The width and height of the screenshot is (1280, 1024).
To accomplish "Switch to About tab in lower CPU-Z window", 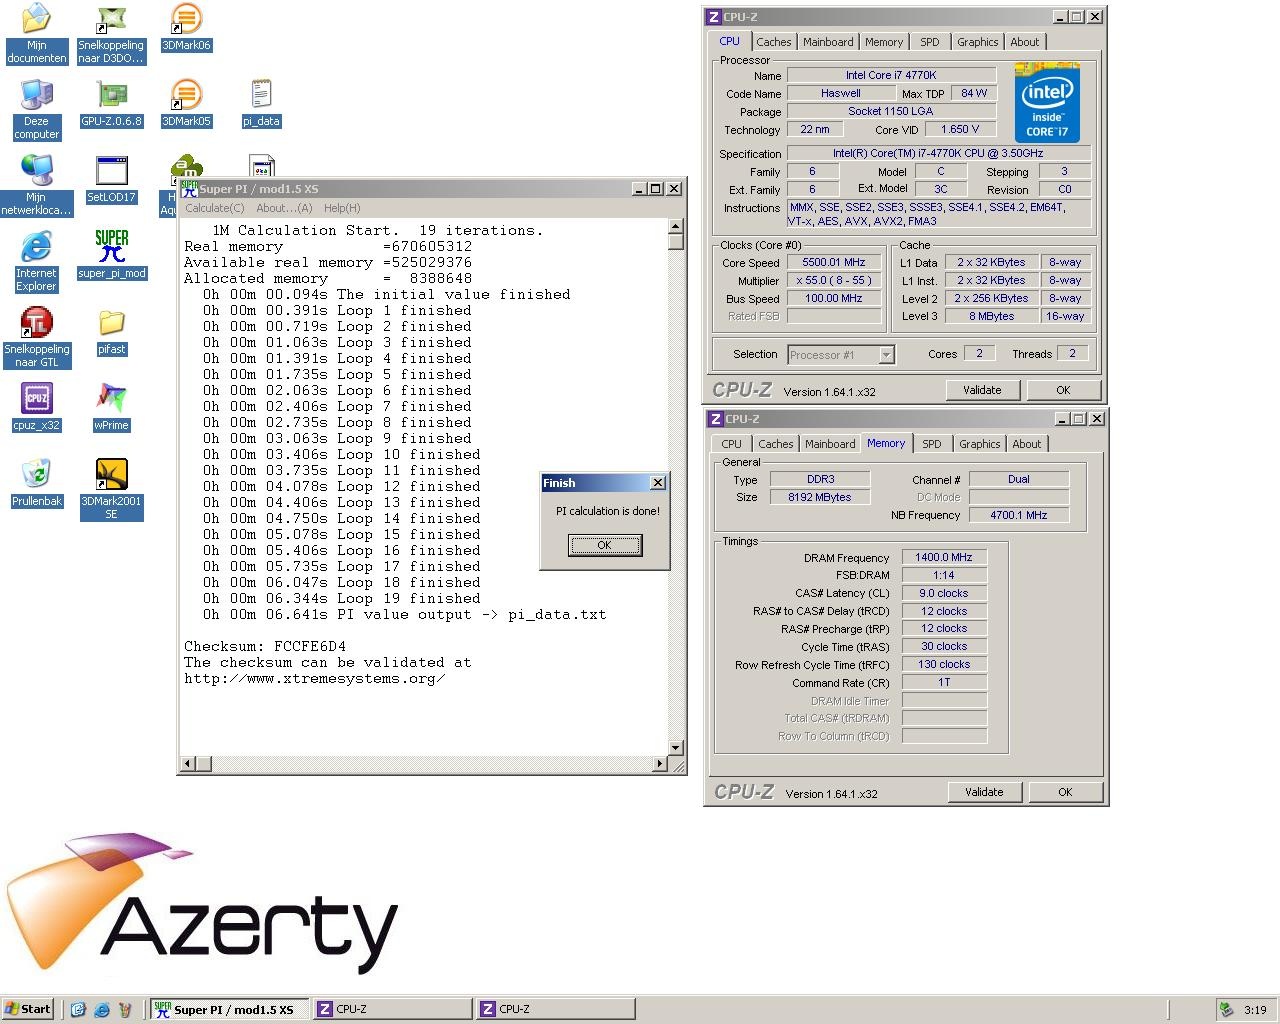I will click(1027, 444).
